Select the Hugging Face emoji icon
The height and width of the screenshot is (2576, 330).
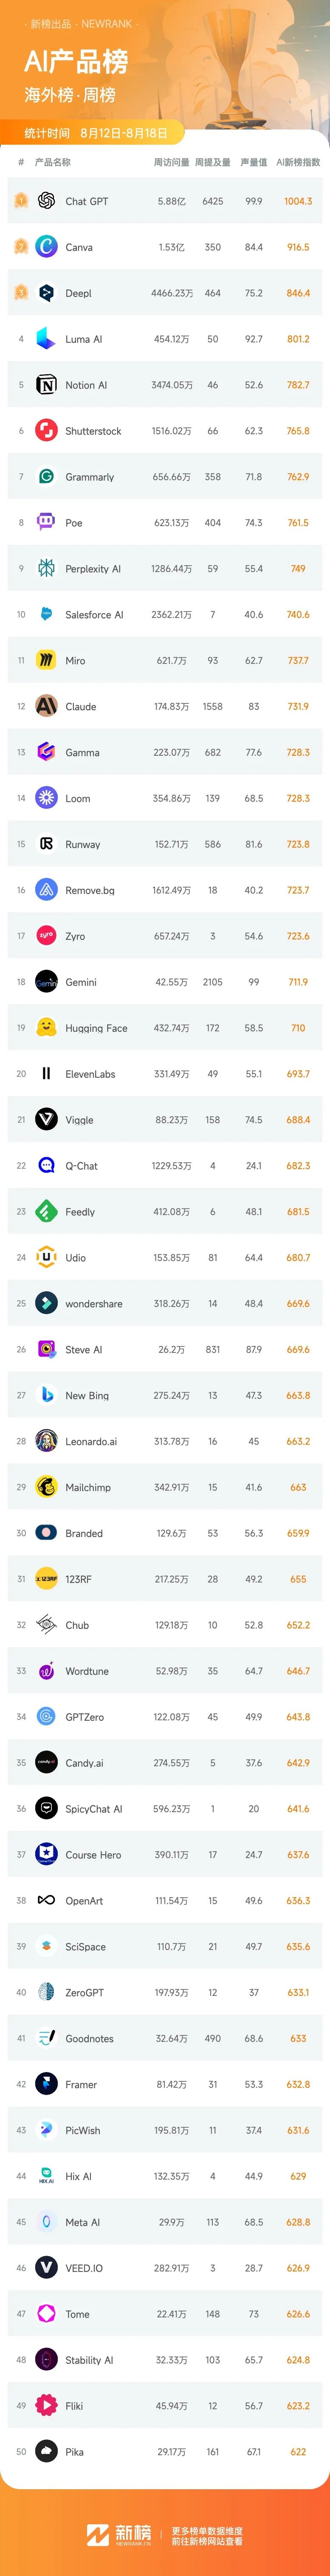tap(46, 1028)
